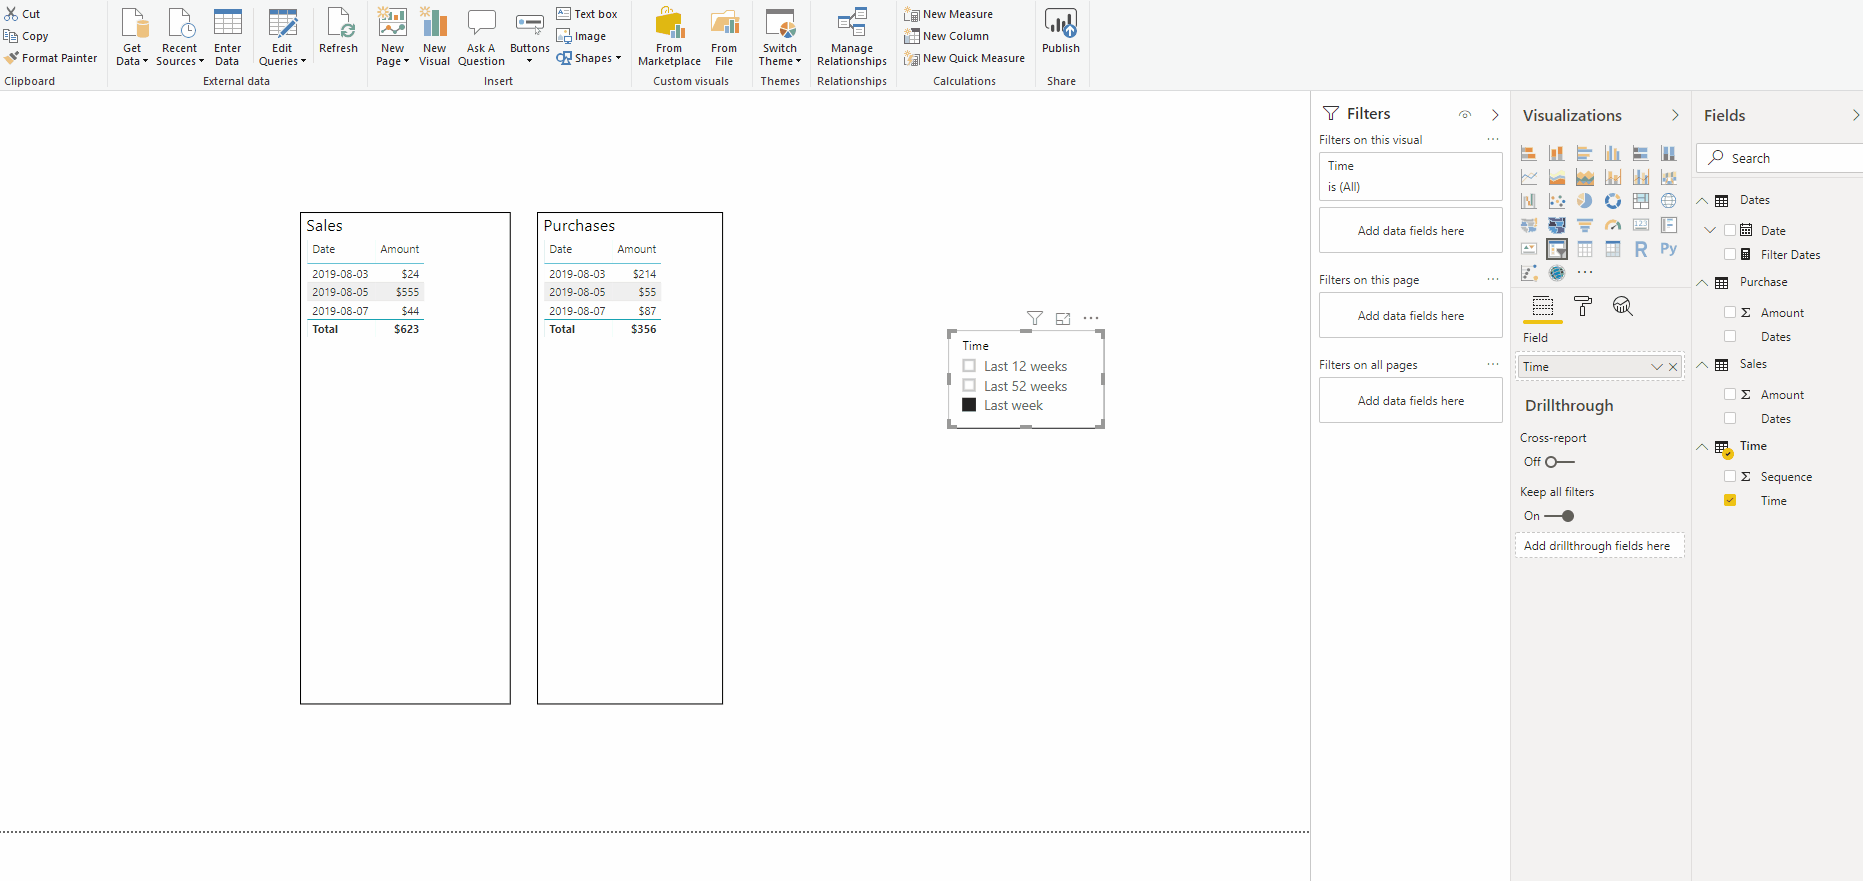Image resolution: width=1863 pixels, height=881 pixels.
Task: Click the Refresh icon in the ribbon
Action: [338, 30]
